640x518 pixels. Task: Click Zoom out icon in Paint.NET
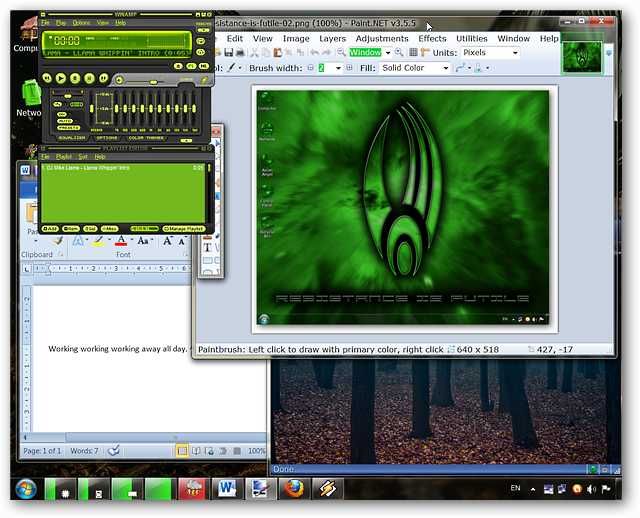341,52
